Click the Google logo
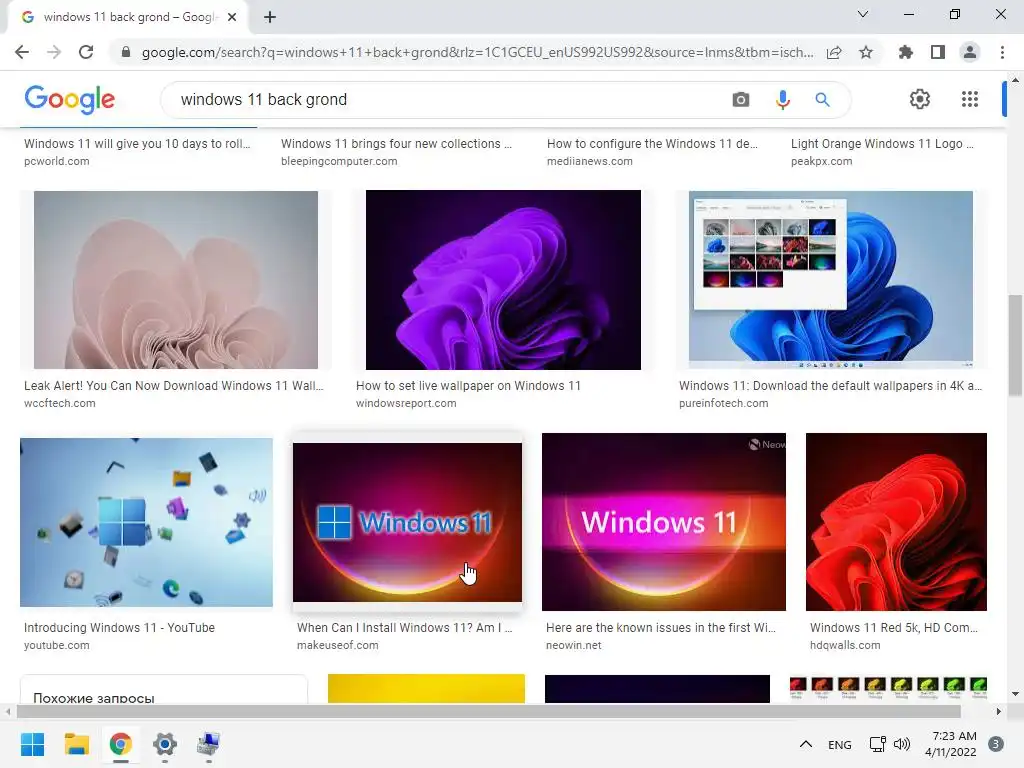1024x768 pixels. (x=70, y=99)
